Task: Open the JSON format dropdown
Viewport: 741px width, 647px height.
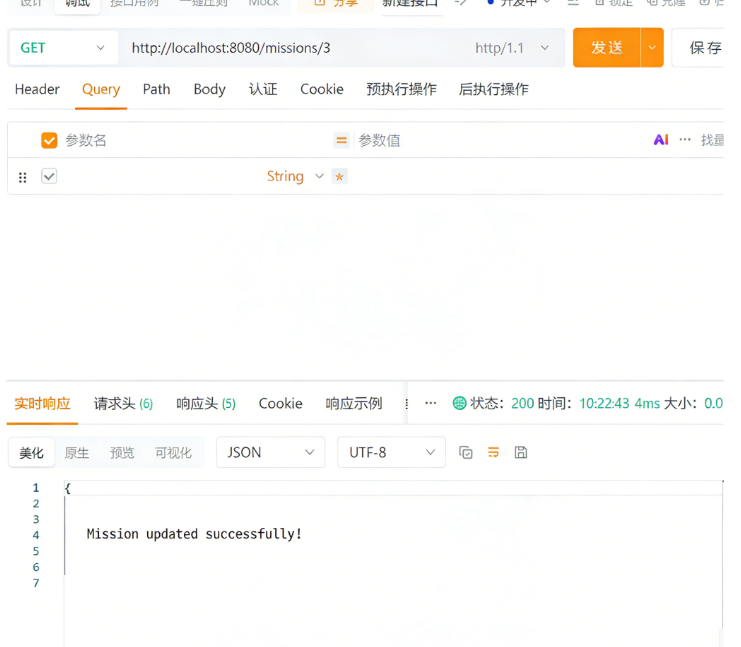Action: pos(270,452)
